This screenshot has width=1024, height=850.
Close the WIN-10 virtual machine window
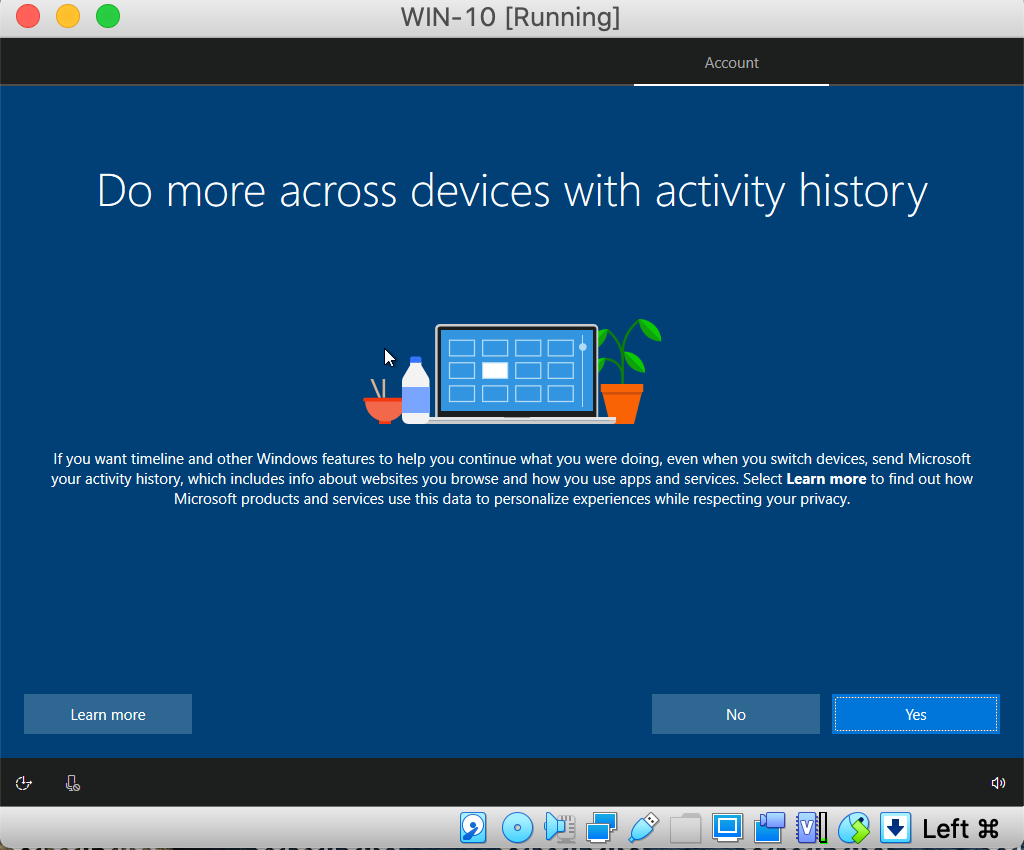pos(27,16)
